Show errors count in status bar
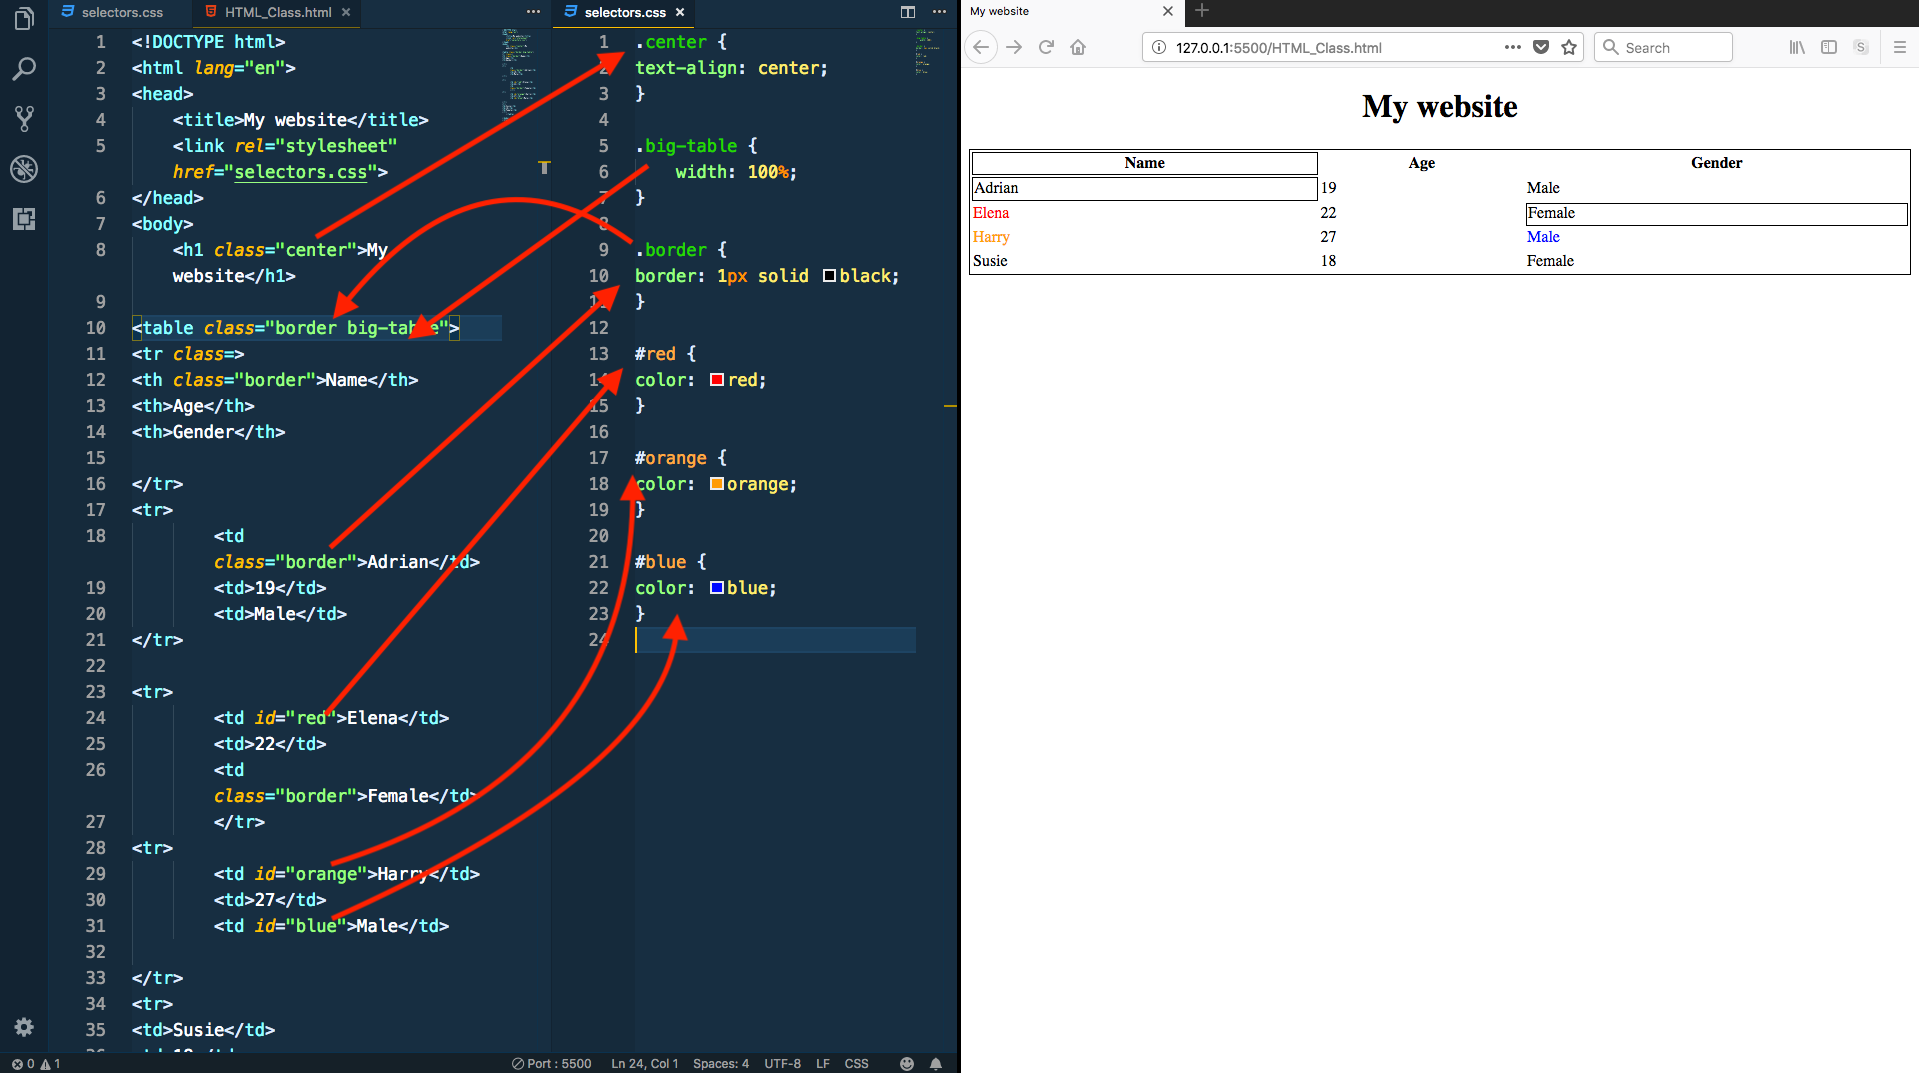Screen dimensions: 1919x1073 24,1064
